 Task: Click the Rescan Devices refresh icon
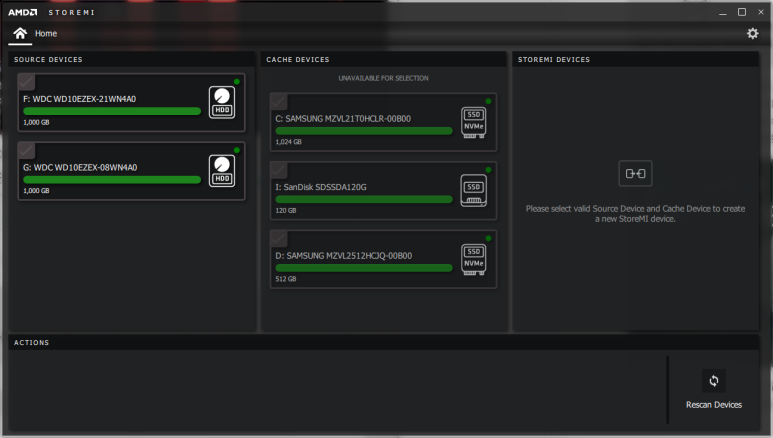[713, 381]
